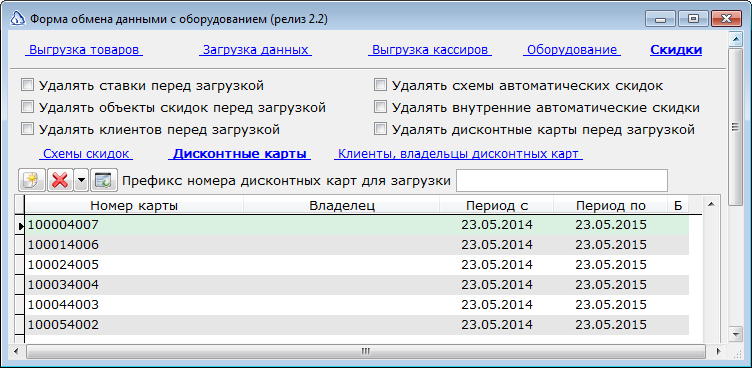The width and height of the screenshot is (752, 368).
Task: Click the discount card prefix input field
Action: point(562,180)
